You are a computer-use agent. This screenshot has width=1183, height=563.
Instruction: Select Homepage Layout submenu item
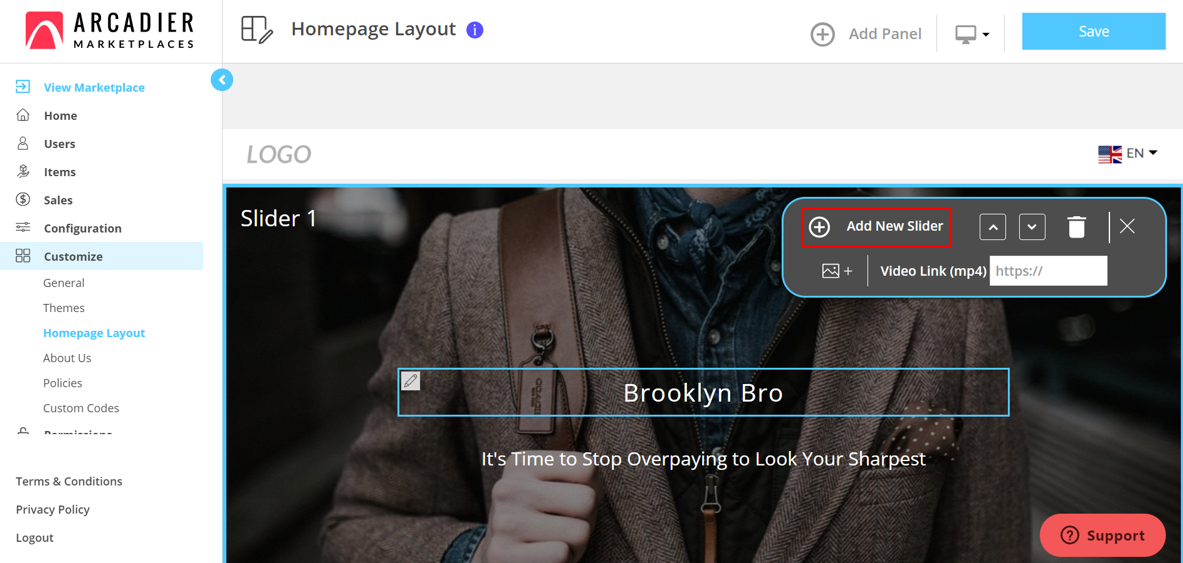94,333
